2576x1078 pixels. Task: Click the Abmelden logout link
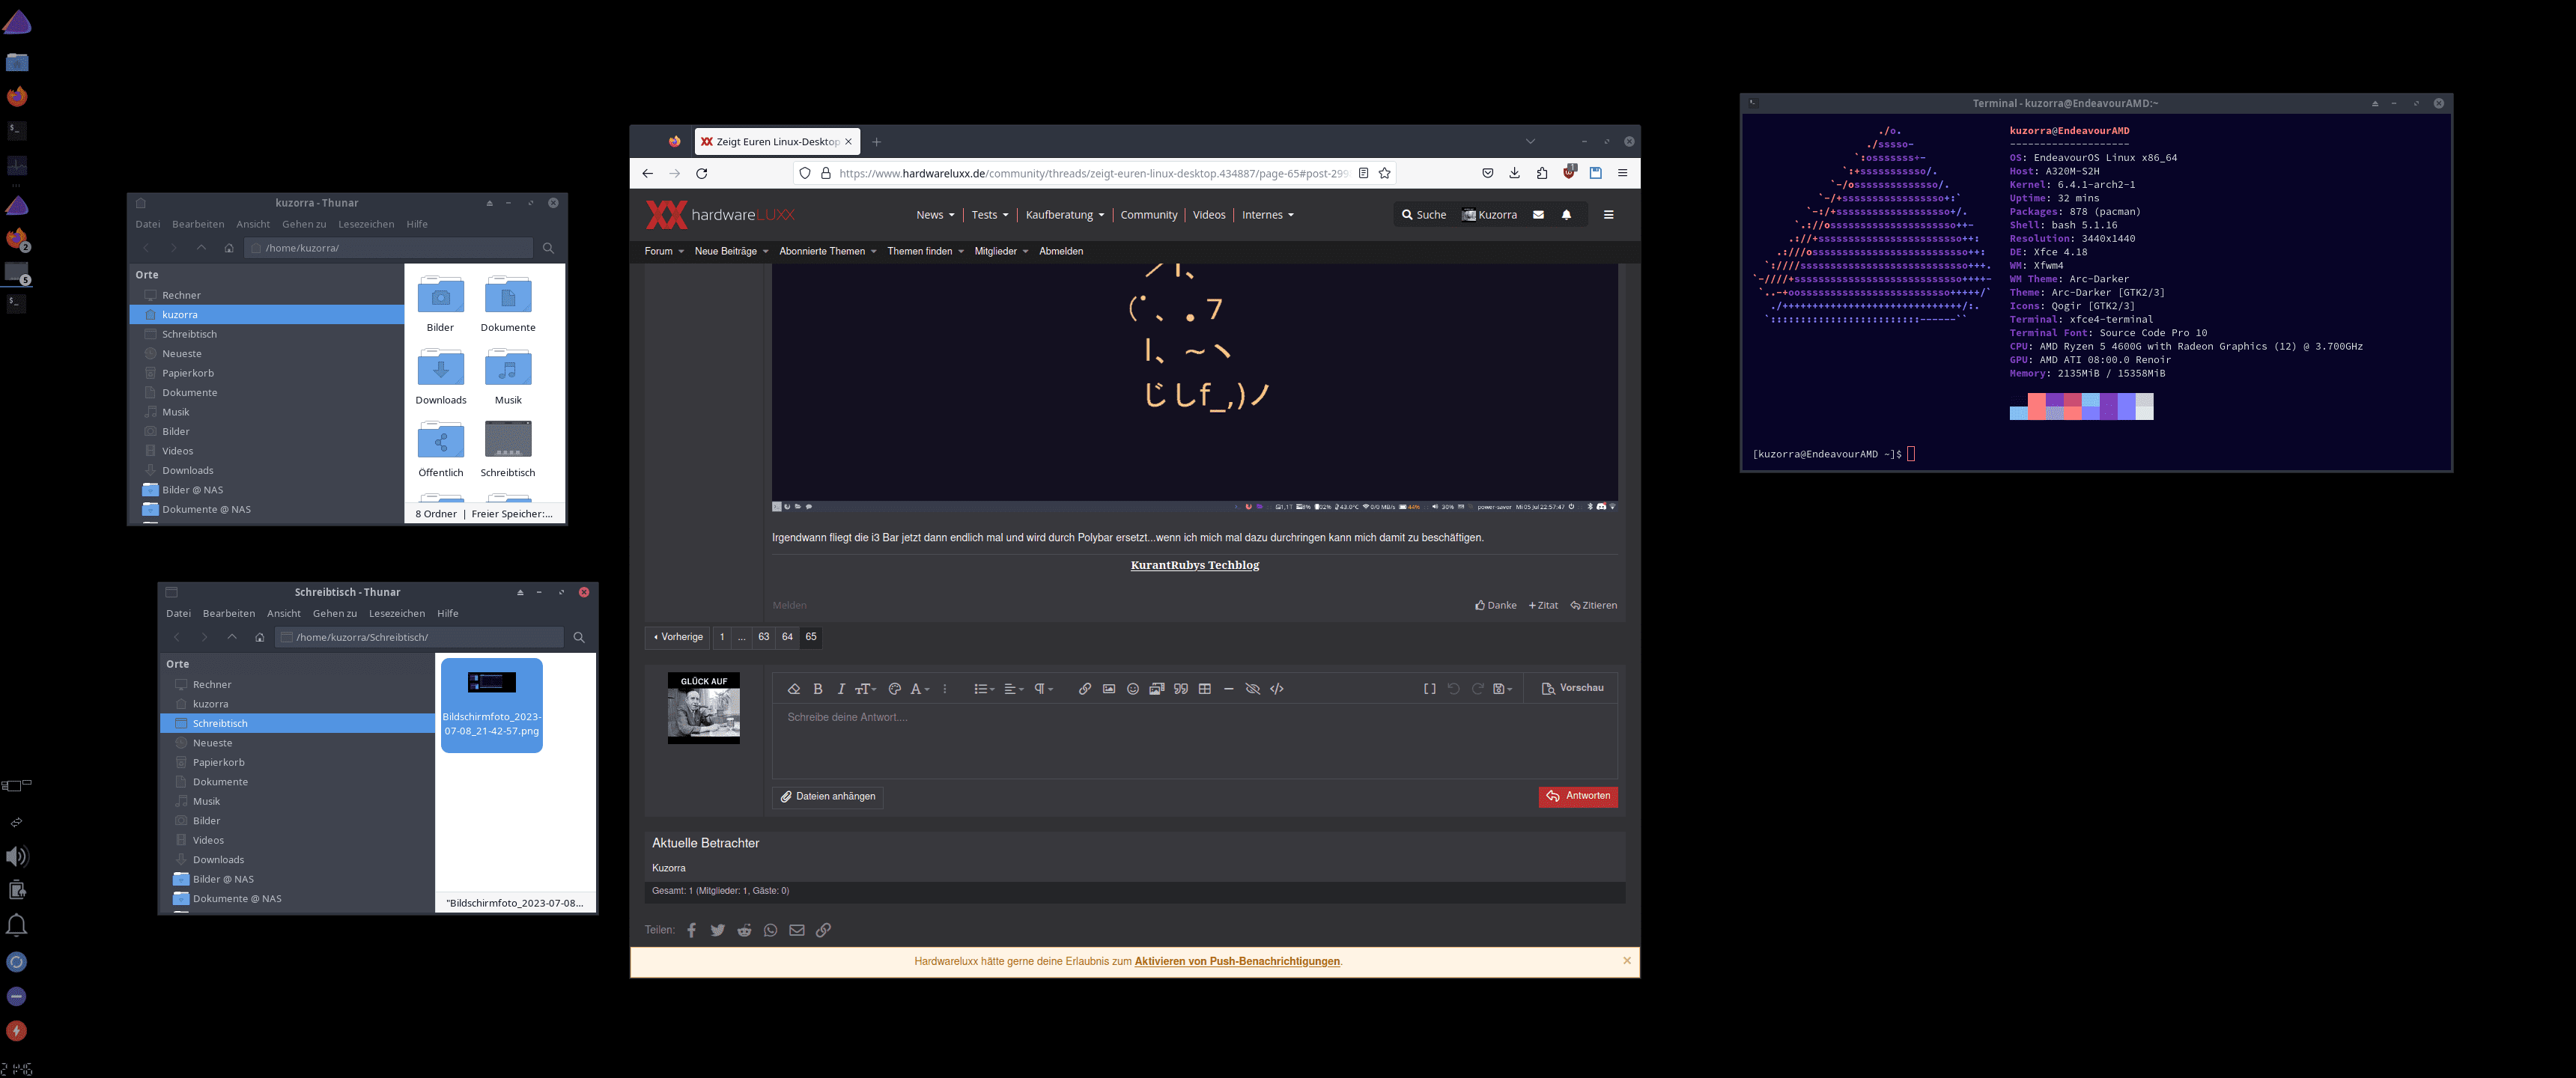pyautogui.click(x=1061, y=251)
